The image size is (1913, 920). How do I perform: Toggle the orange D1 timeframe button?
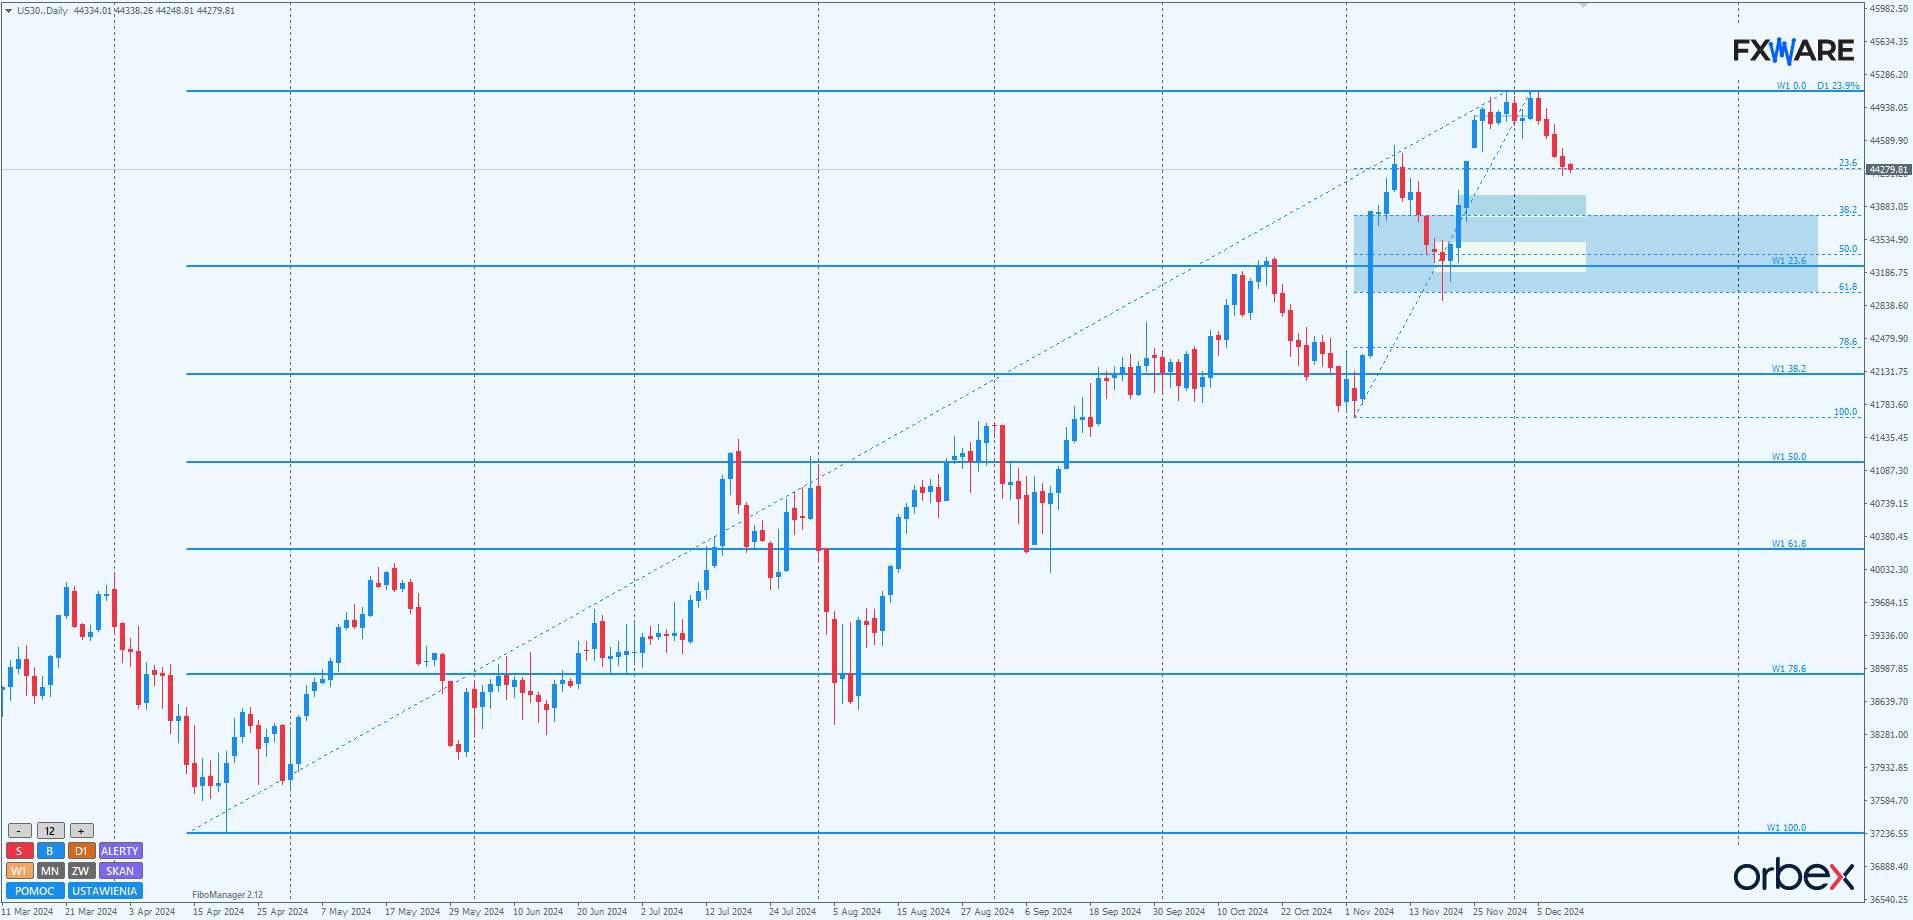click(81, 851)
